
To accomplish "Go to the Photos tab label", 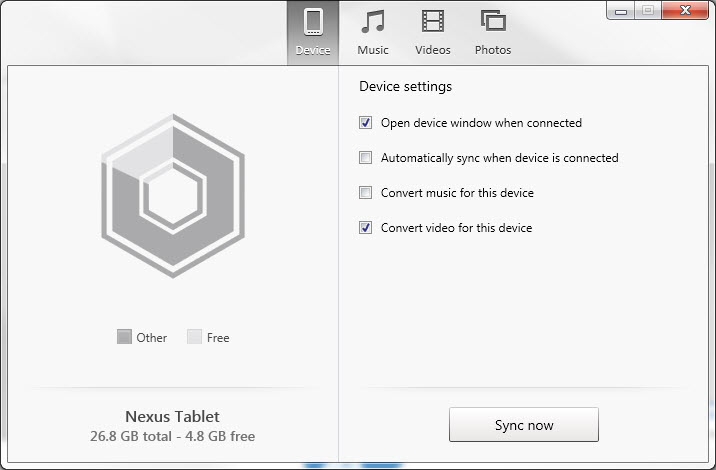I will [493, 50].
